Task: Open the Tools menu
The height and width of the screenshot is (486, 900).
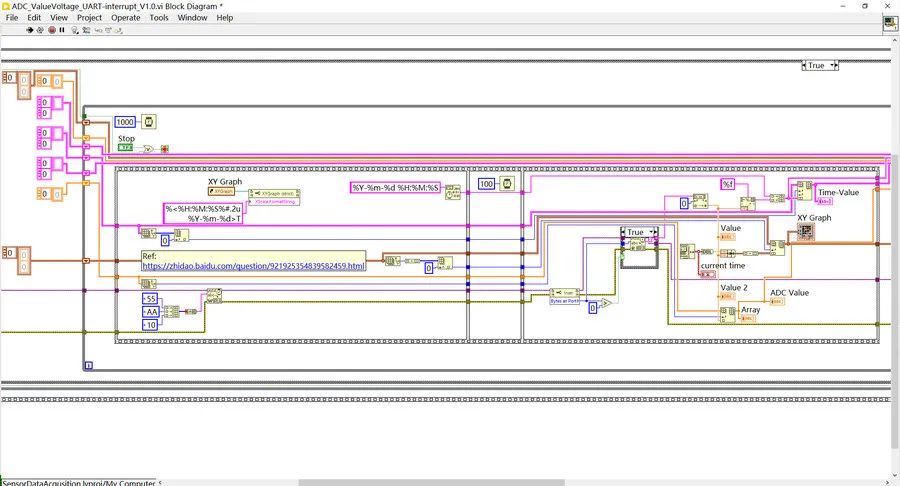Action: point(159,17)
